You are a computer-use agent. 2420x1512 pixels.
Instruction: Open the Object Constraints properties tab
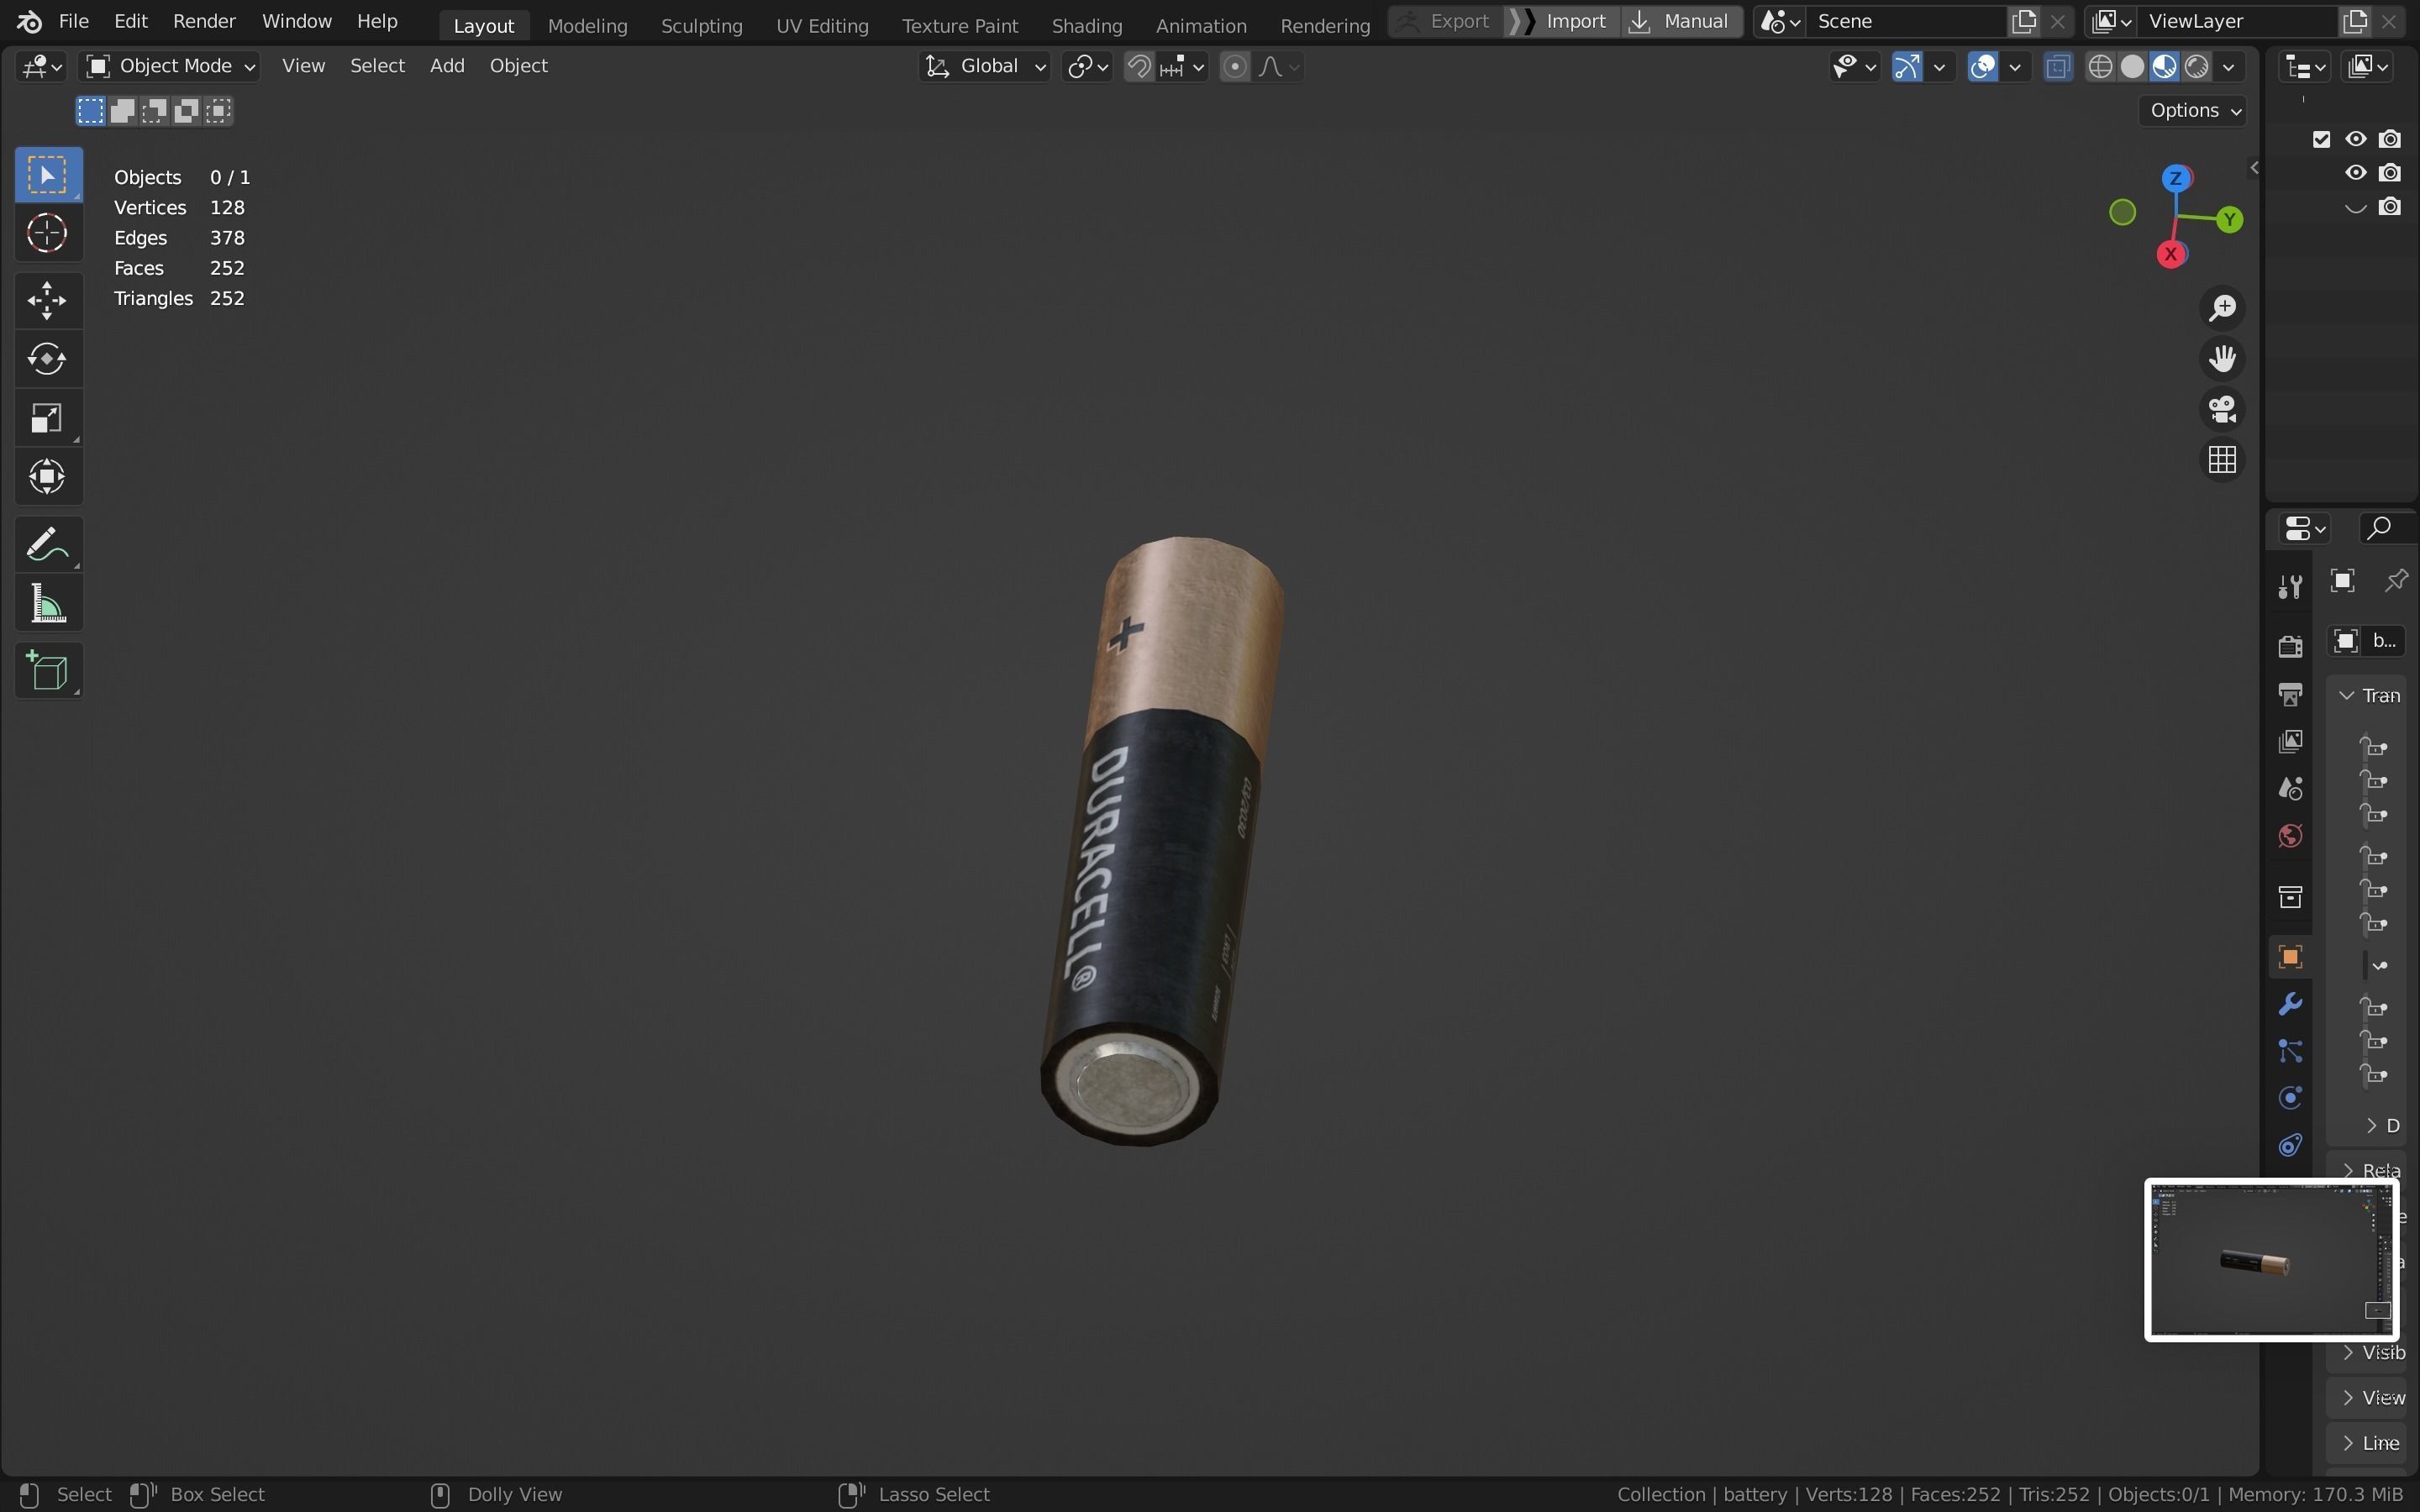point(2289,1145)
